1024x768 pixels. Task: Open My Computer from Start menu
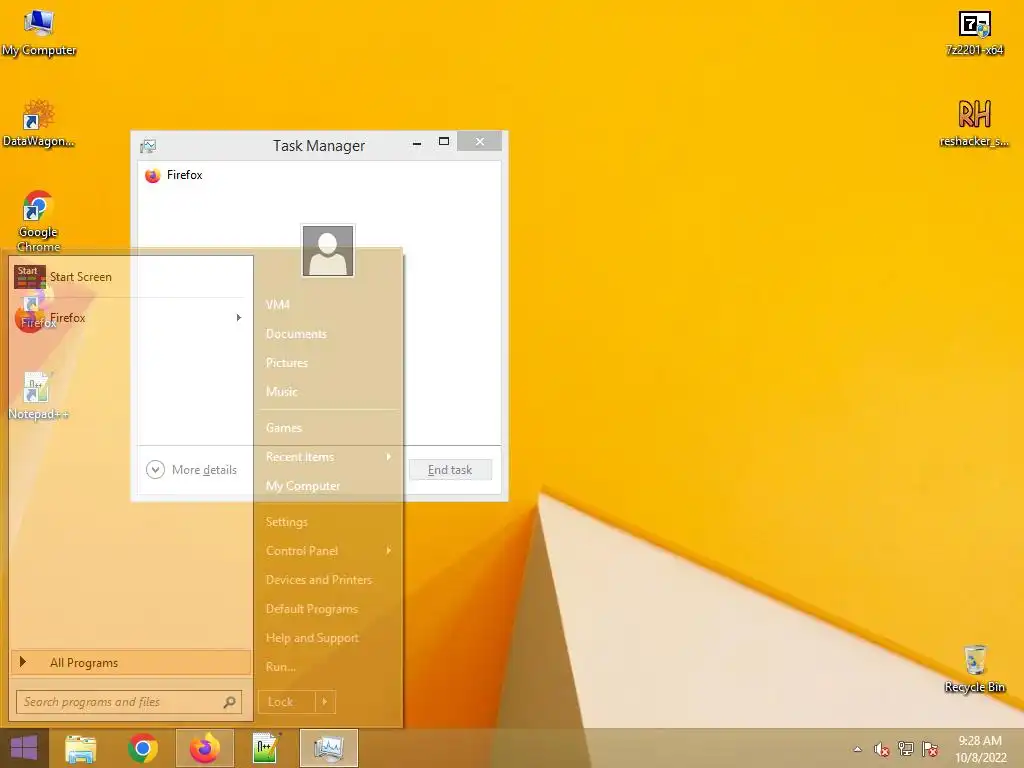point(302,486)
